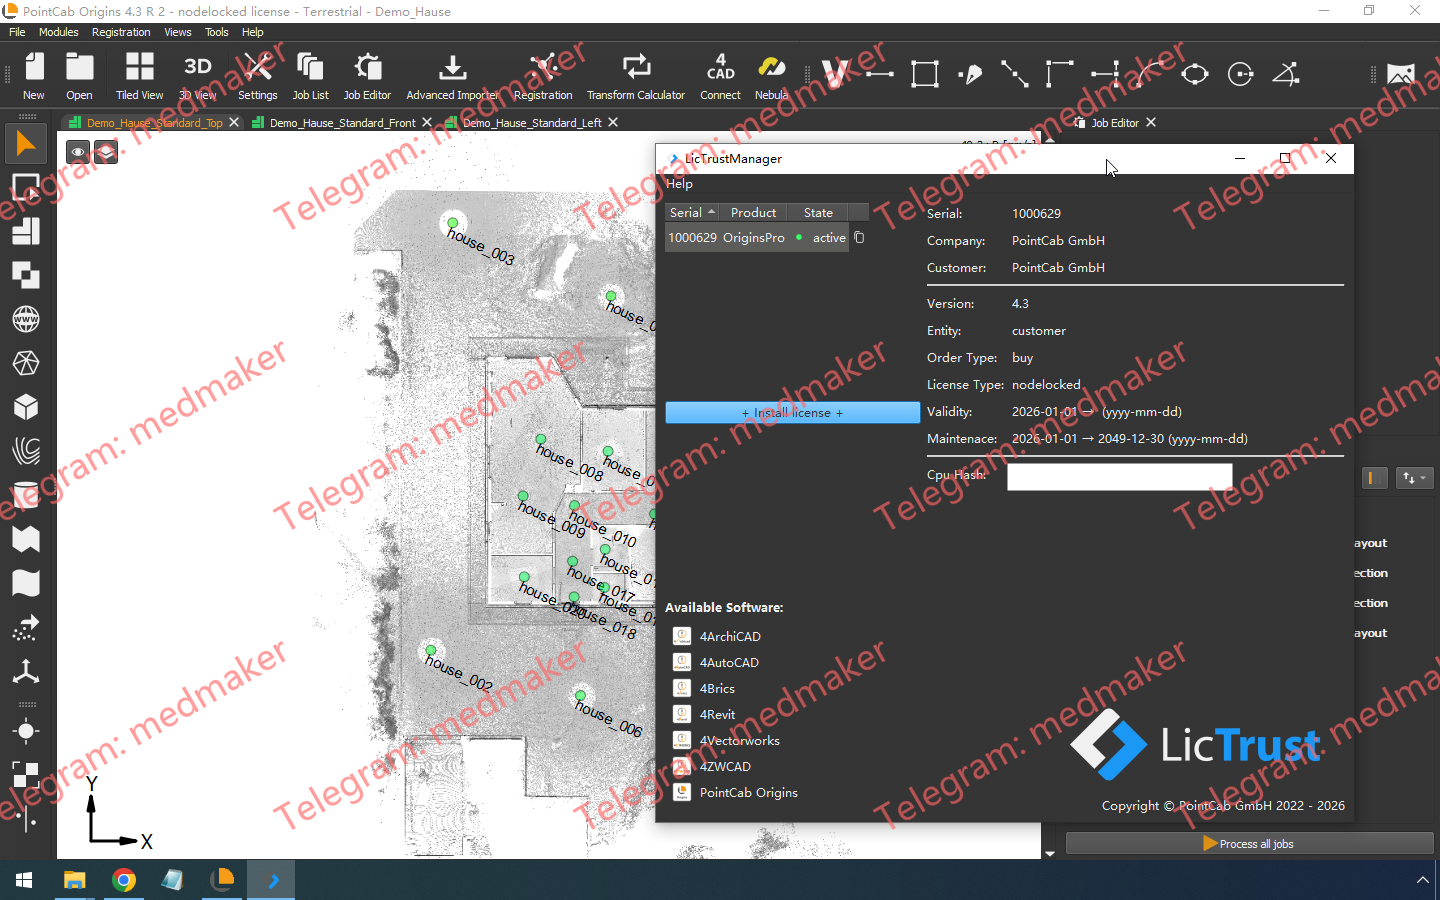Select the 4Revit software entry
This screenshot has height=900, width=1440.
click(717, 715)
